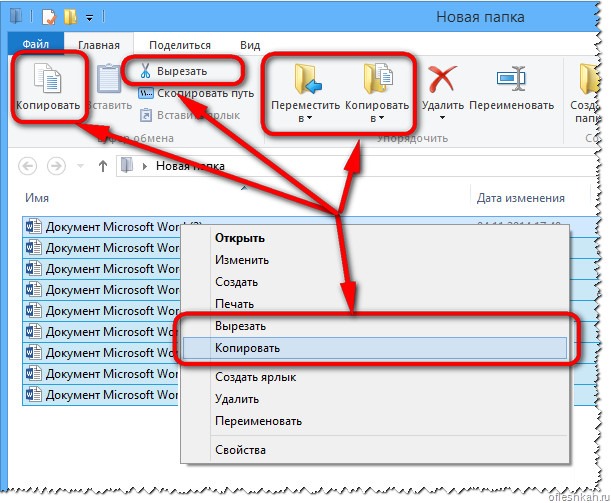Viewport: 611px width, 503px height.
Task: Click the Создать папку ribbon folder icon
Action: pos(590,79)
